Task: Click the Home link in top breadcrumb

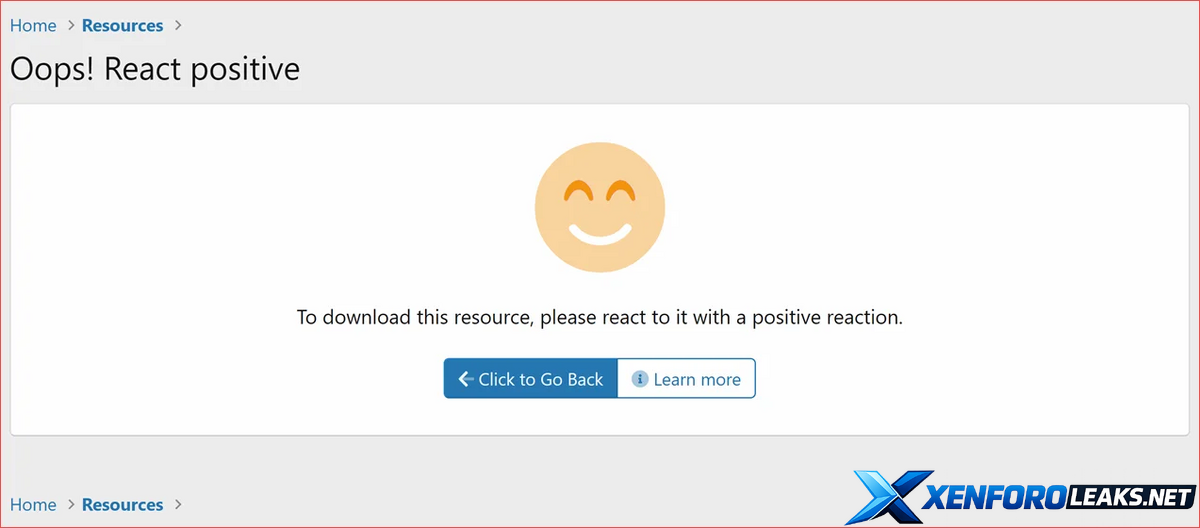Action: [x=33, y=26]
